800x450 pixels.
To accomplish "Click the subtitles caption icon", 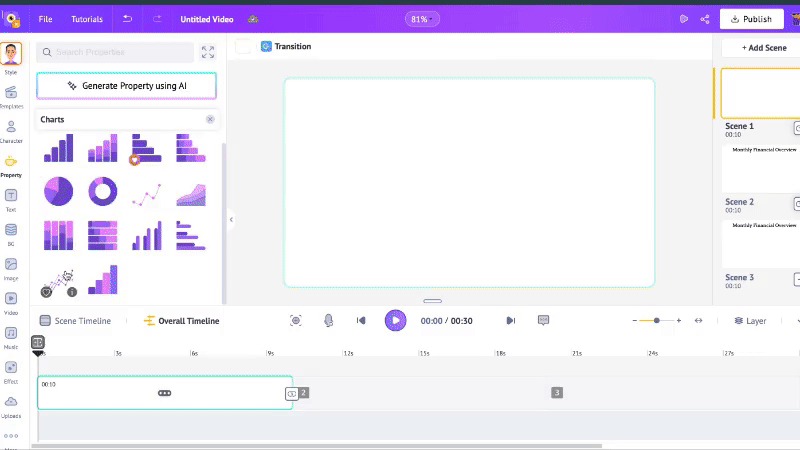I will (x=543, y=320).
